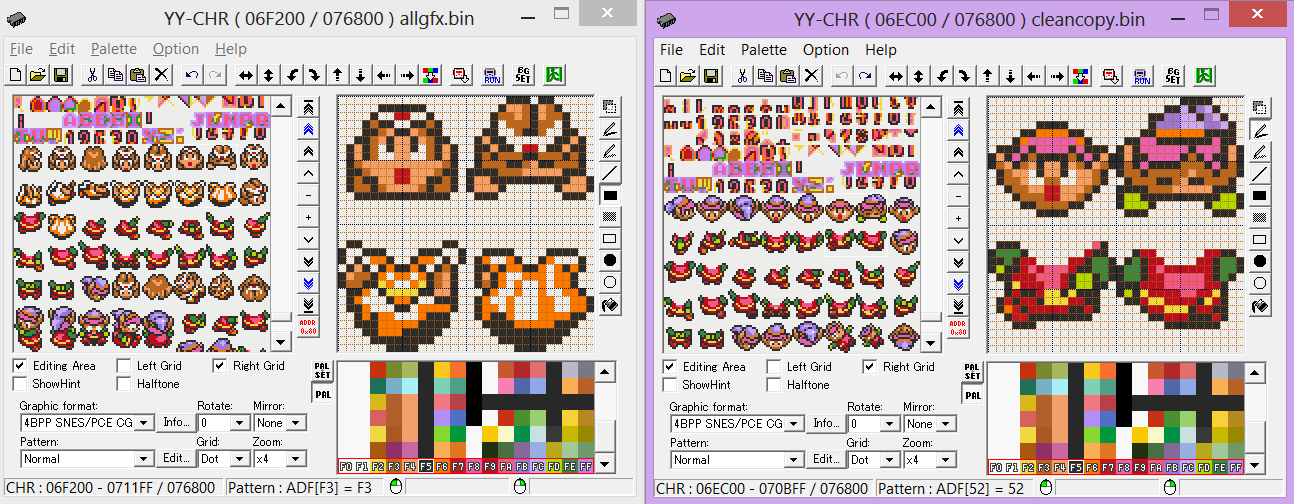Toggle Editing Area in cleancopy.bin window
Screen dimensions: 1294x504
click(705, 367)
